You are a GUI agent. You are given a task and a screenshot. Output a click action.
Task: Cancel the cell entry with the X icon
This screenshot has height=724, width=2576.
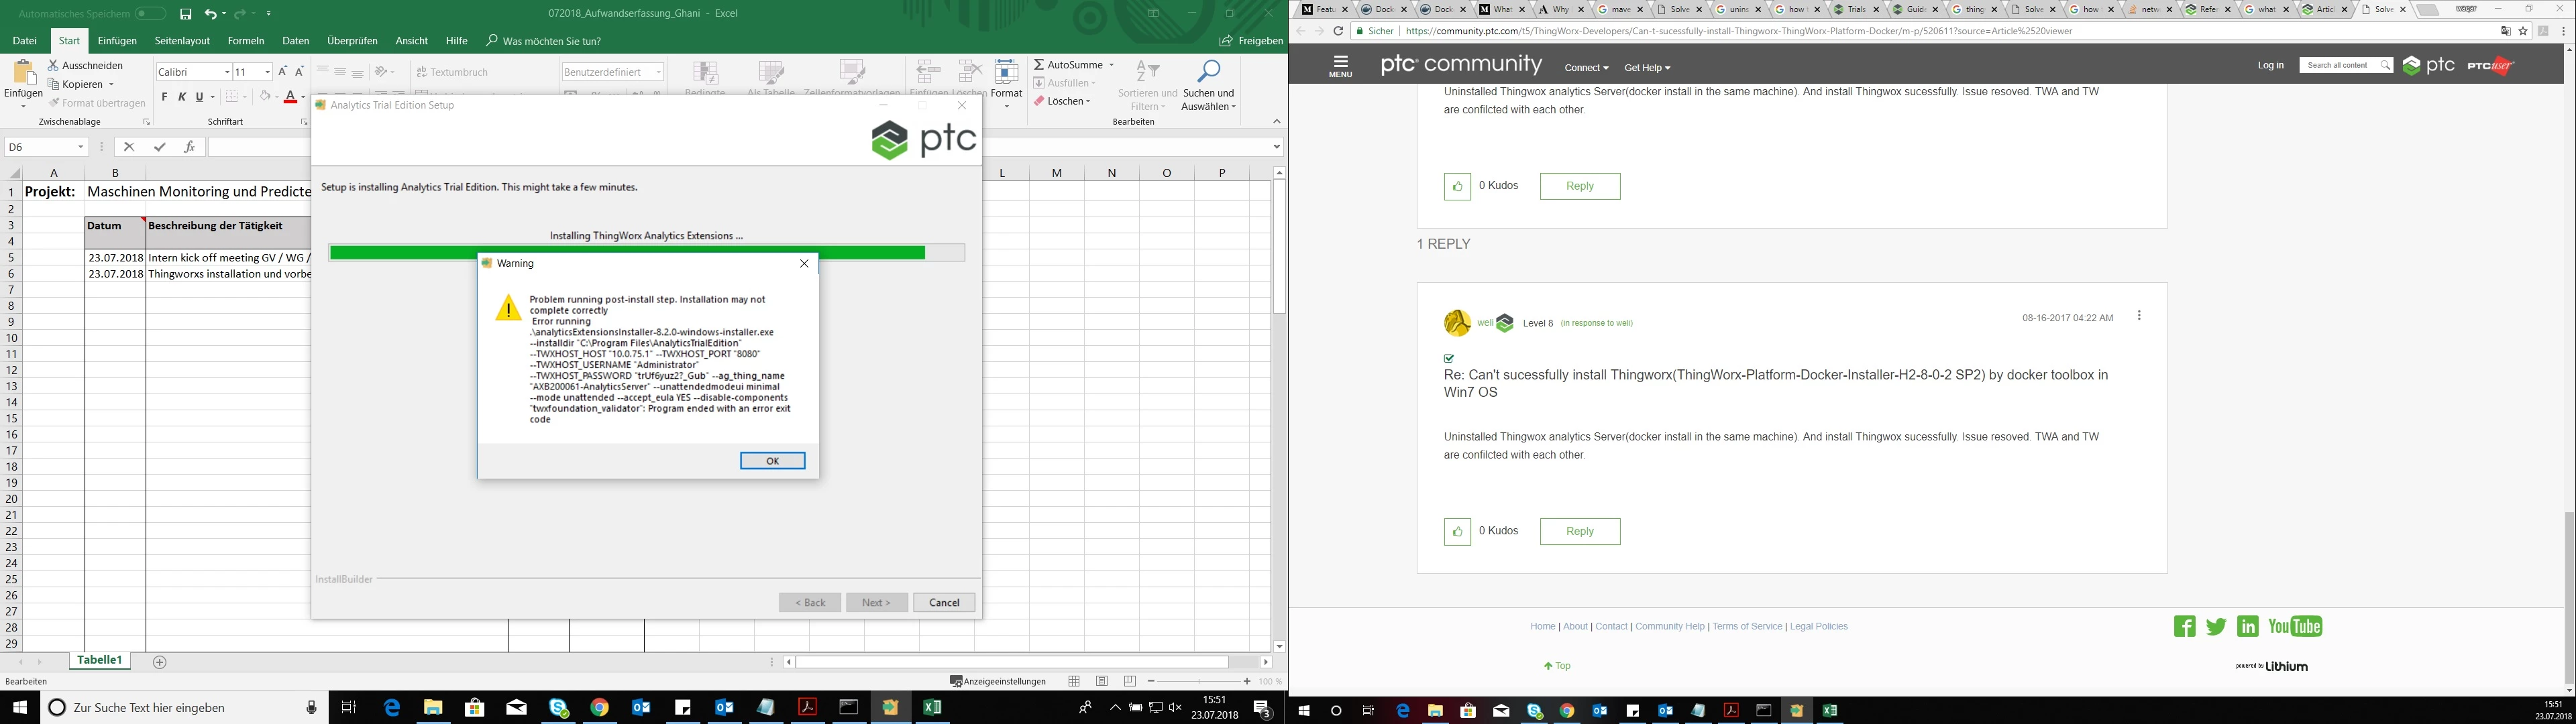[x=129, y=147]
